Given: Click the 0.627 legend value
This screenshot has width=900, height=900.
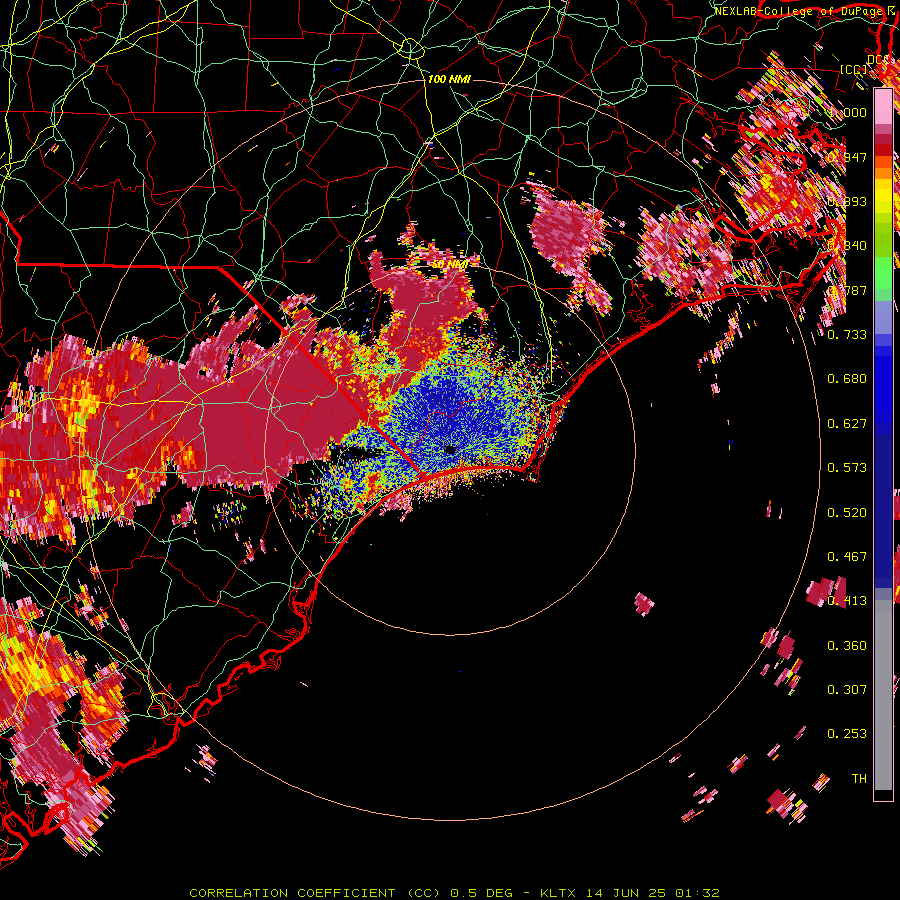Looking at the screenshot, I should pyautogui.click(x=847, y=424).
